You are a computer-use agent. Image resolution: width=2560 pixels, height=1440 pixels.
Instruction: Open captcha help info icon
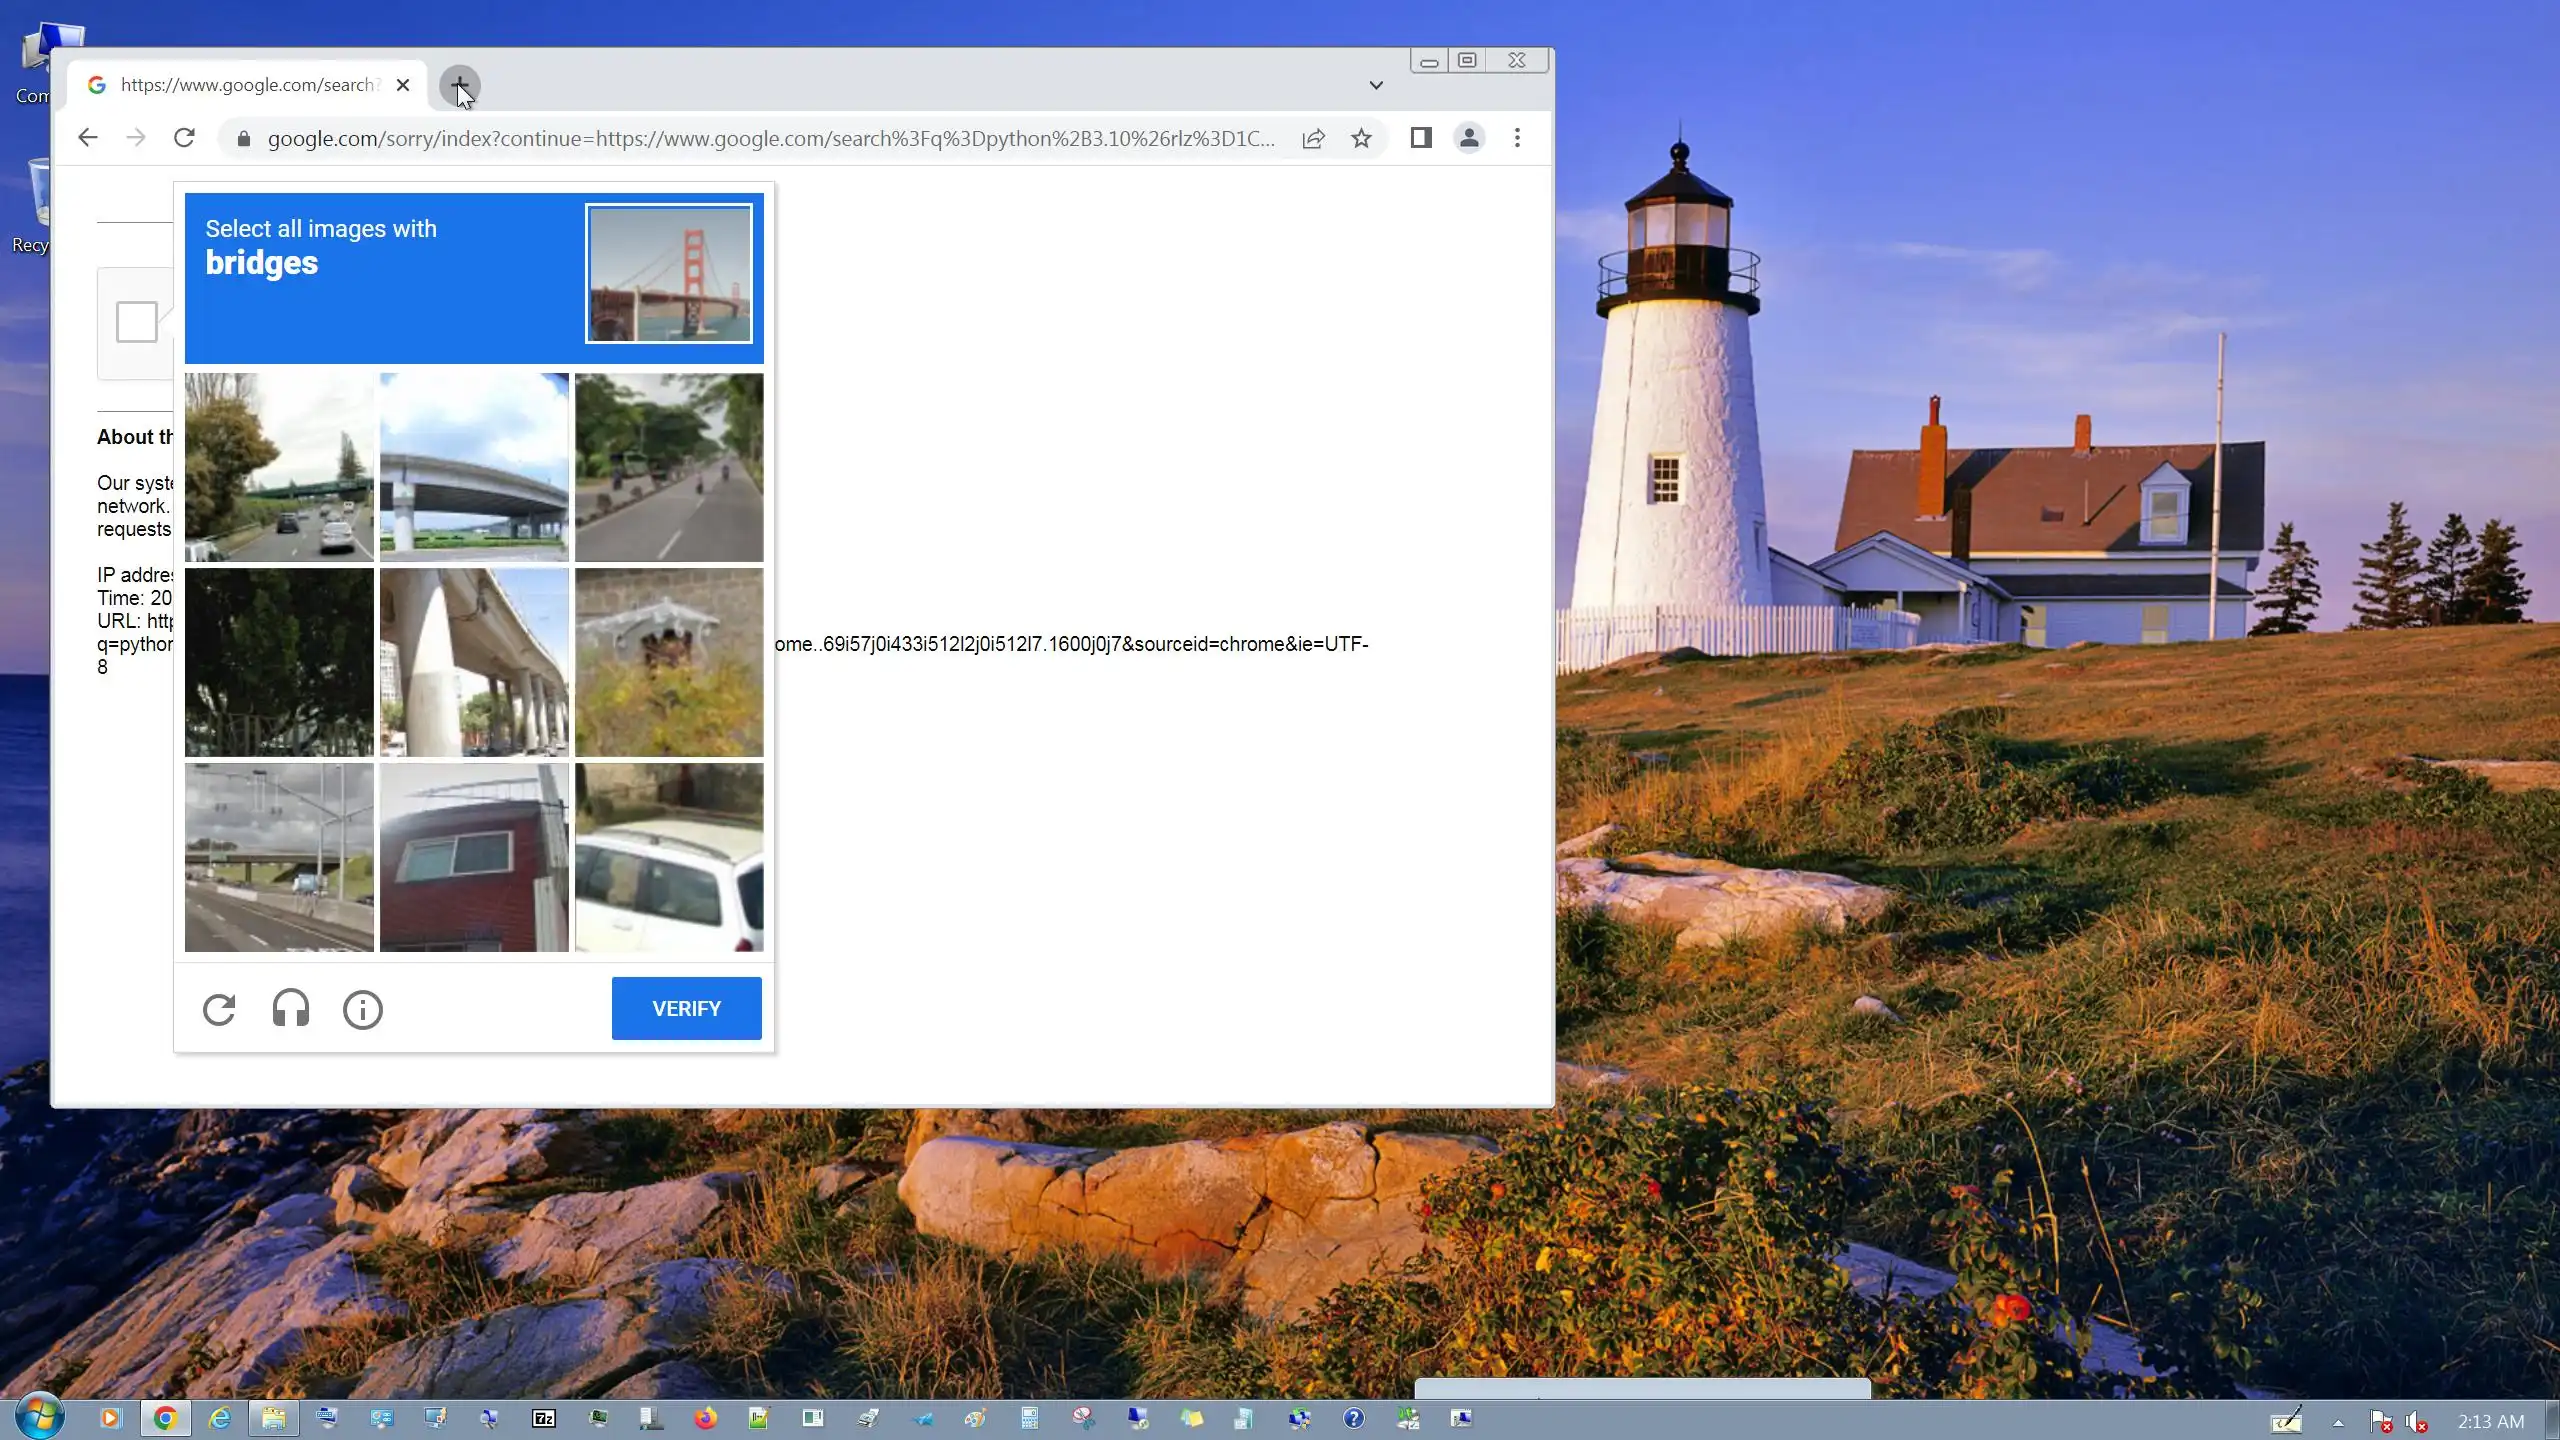pos(362,1009)
